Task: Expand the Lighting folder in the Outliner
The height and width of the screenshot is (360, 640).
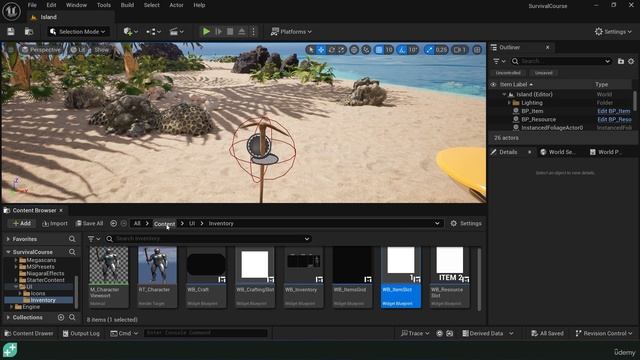Action: (x=509, y=103)
